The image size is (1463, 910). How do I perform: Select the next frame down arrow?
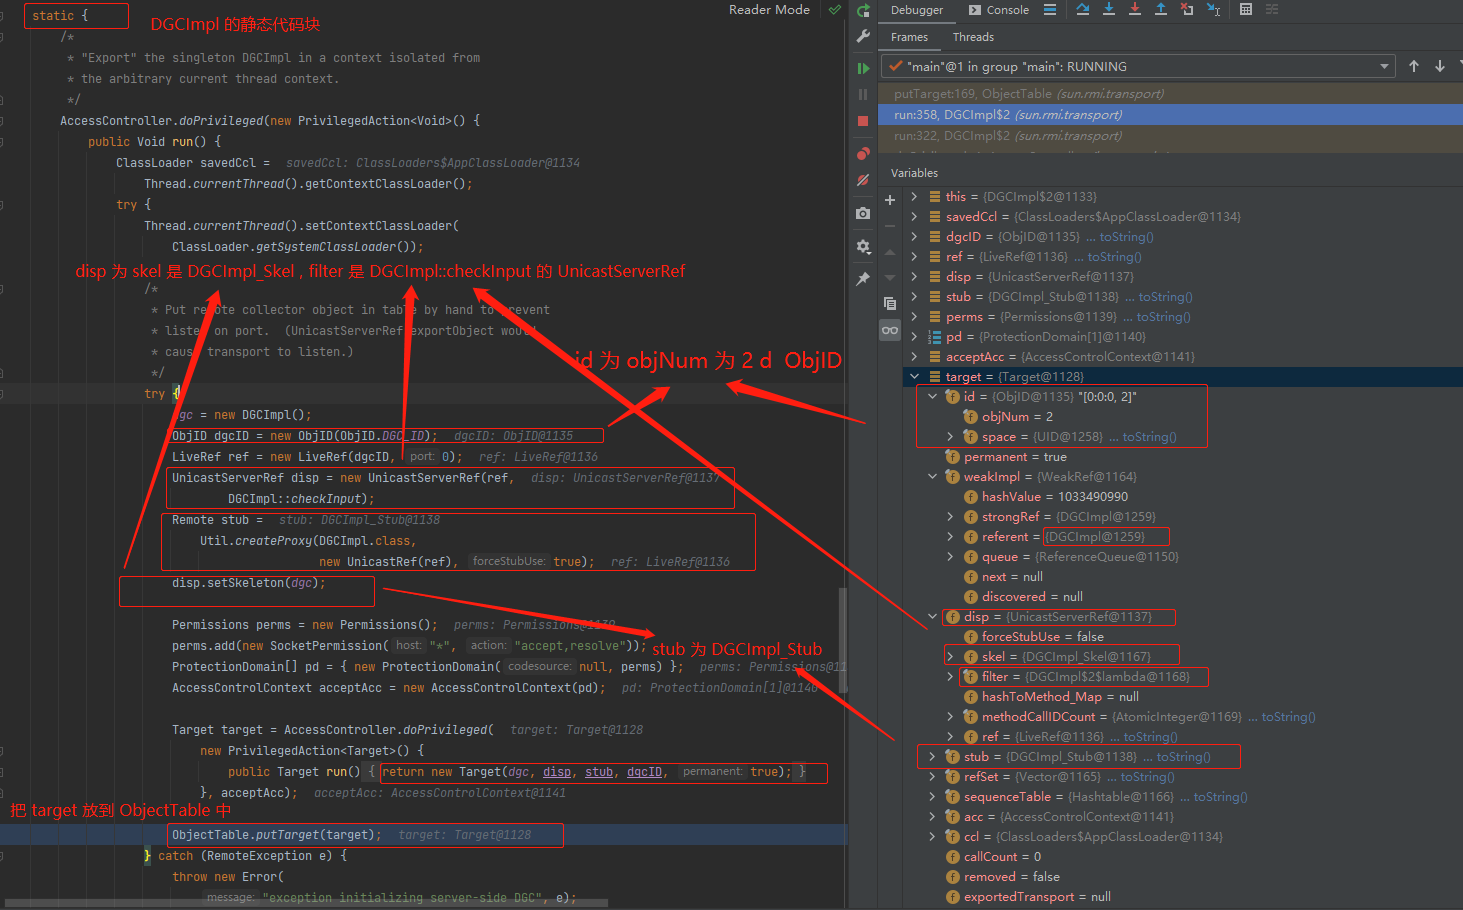(x=1440, y=66)
